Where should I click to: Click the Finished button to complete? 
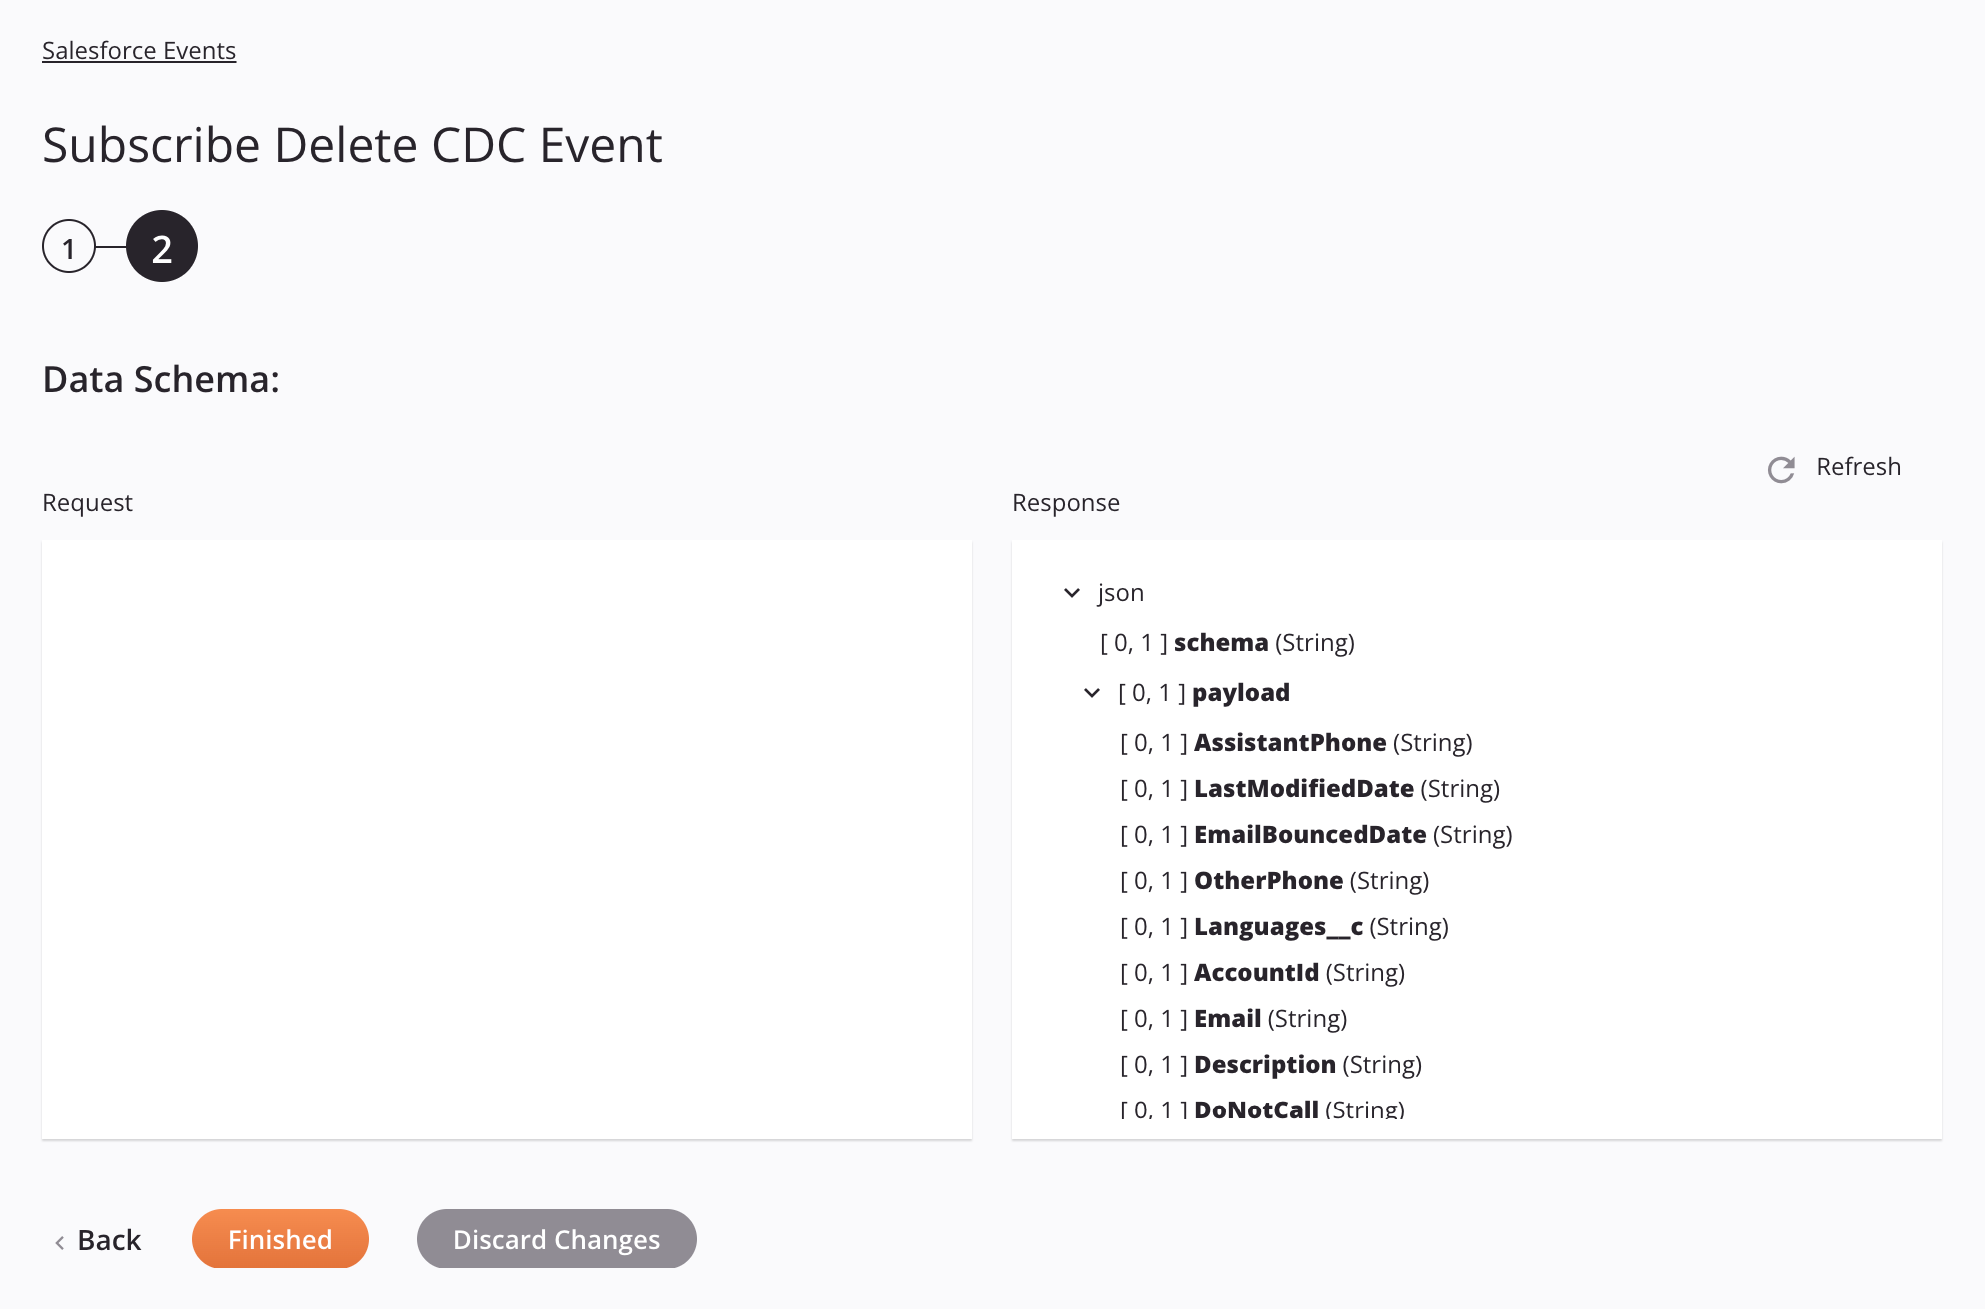279,1237
